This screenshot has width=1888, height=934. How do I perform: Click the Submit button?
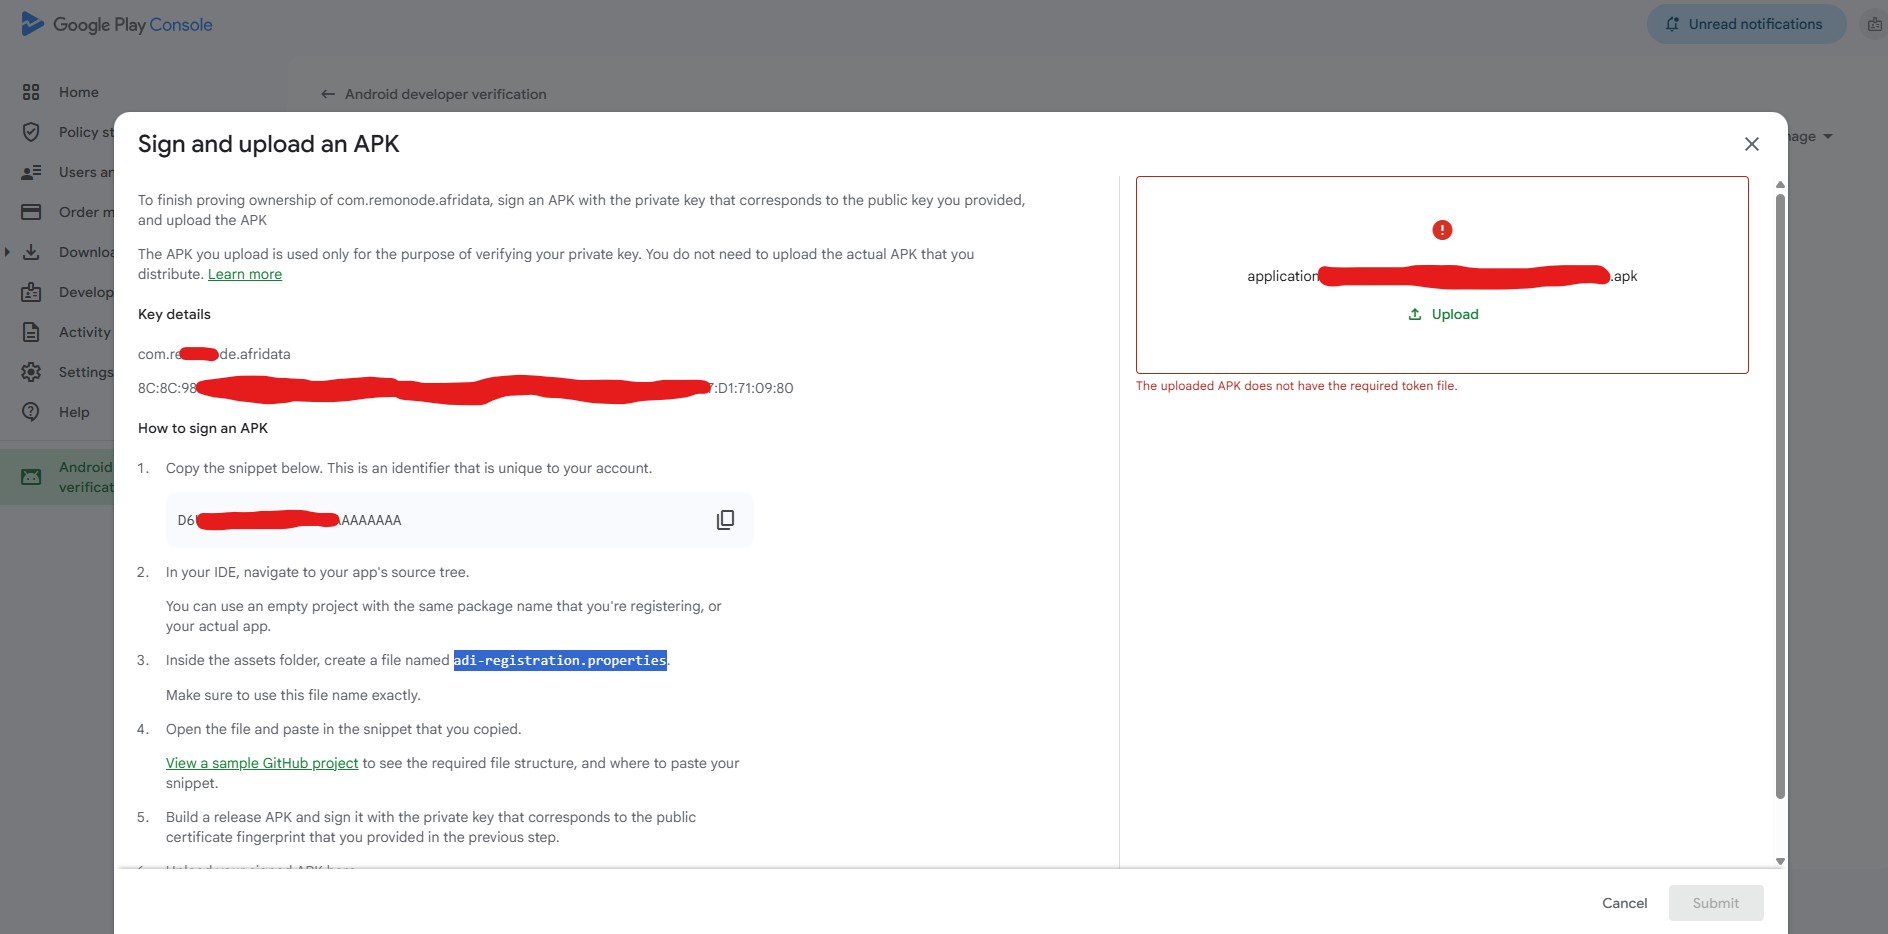1716,903
